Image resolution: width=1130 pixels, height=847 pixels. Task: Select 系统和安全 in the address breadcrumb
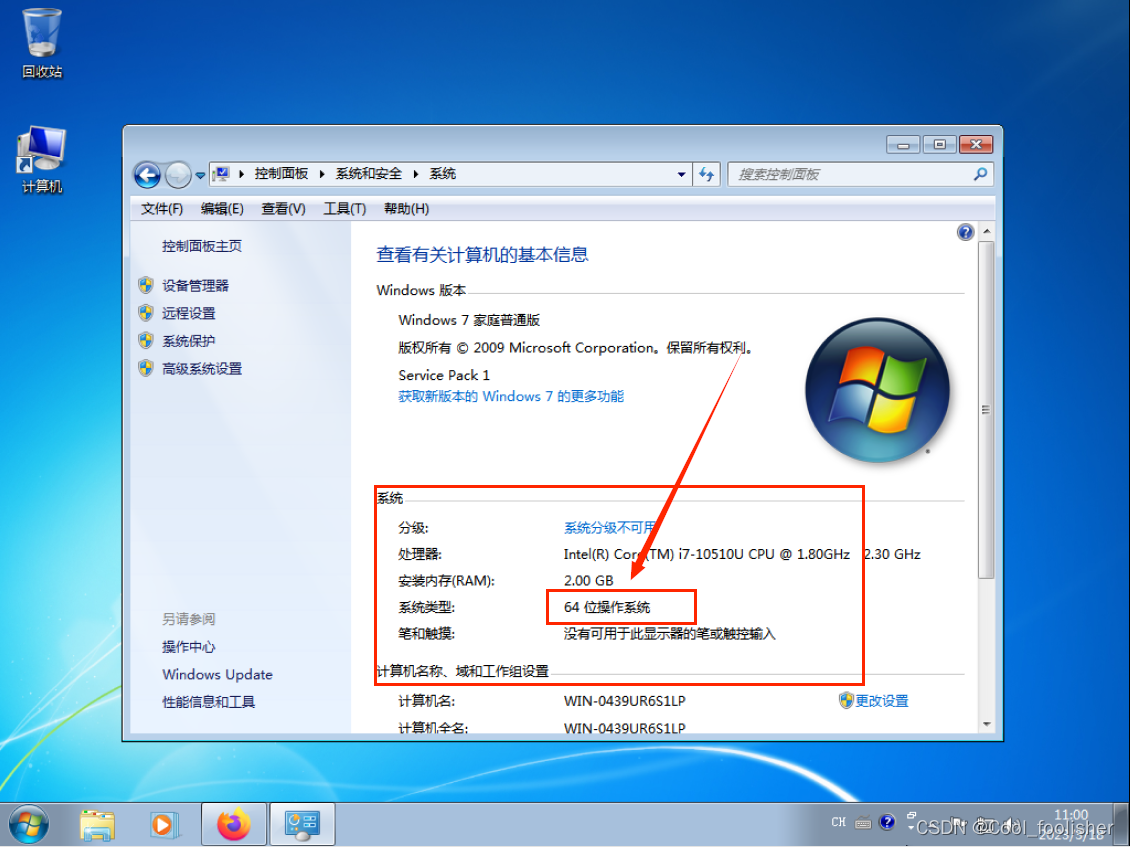coord(368,174)
